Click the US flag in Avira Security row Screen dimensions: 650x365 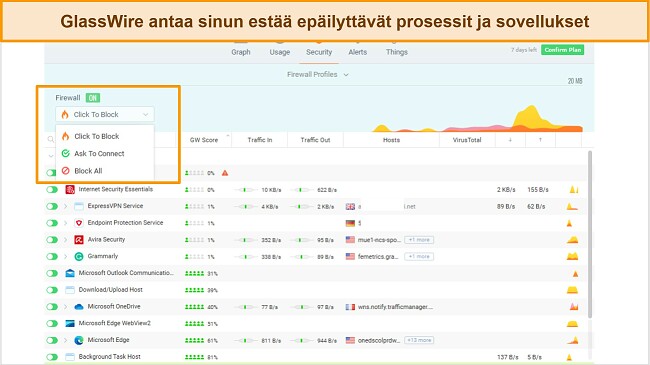pyautogui.click(x=350, y=240)
